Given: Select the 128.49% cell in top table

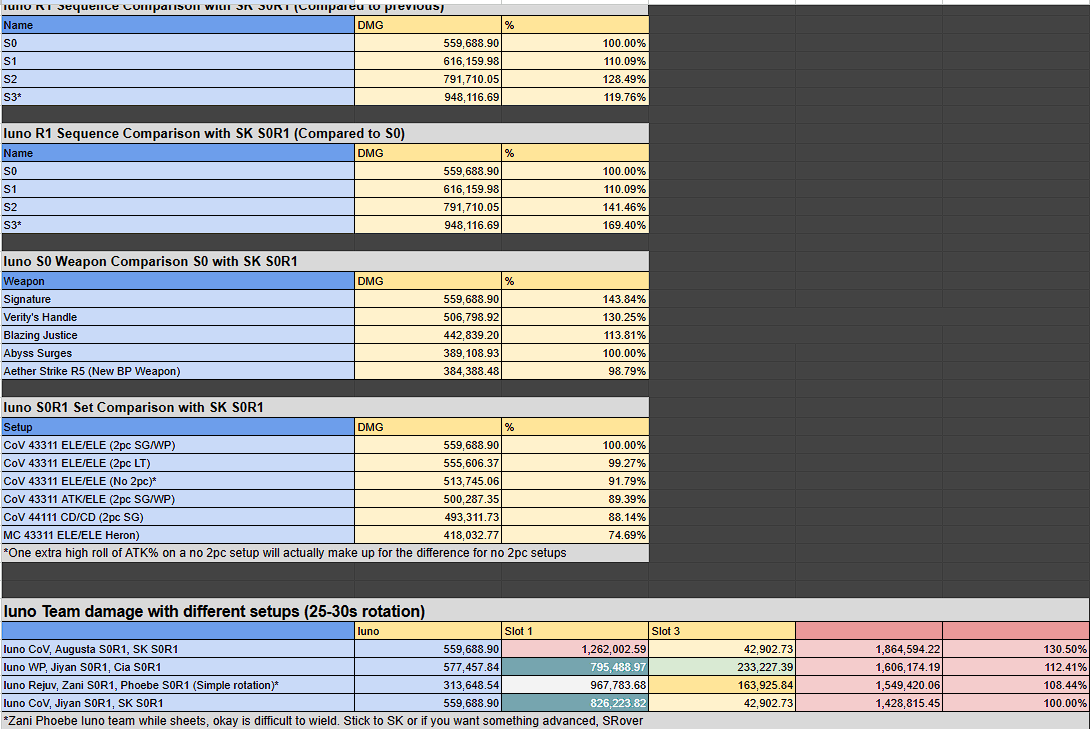Looking at the screenshot, I should [575, 79].
